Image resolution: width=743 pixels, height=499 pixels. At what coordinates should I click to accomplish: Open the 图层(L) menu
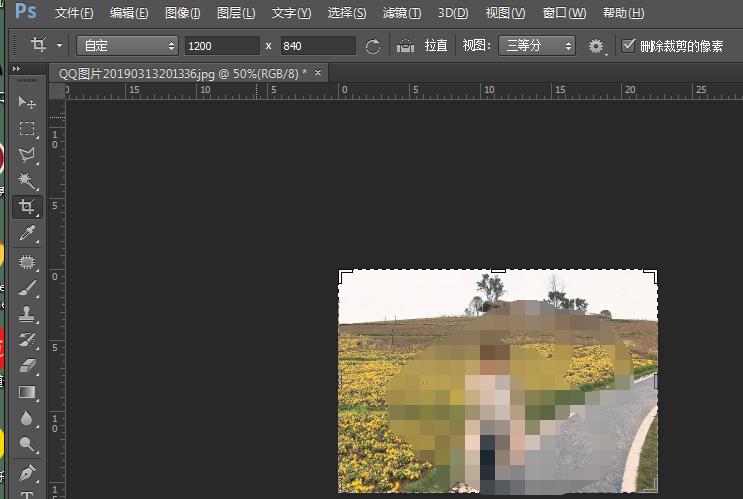click(236, 13)
